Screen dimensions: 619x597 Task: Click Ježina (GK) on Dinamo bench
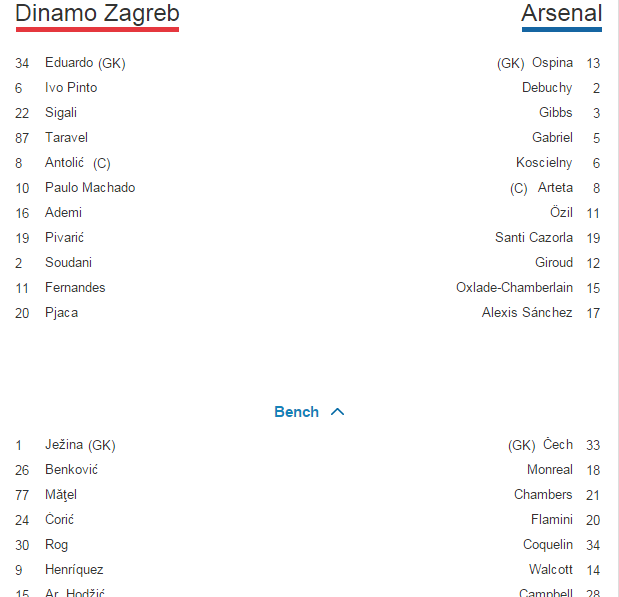click(x=80, y=445)
